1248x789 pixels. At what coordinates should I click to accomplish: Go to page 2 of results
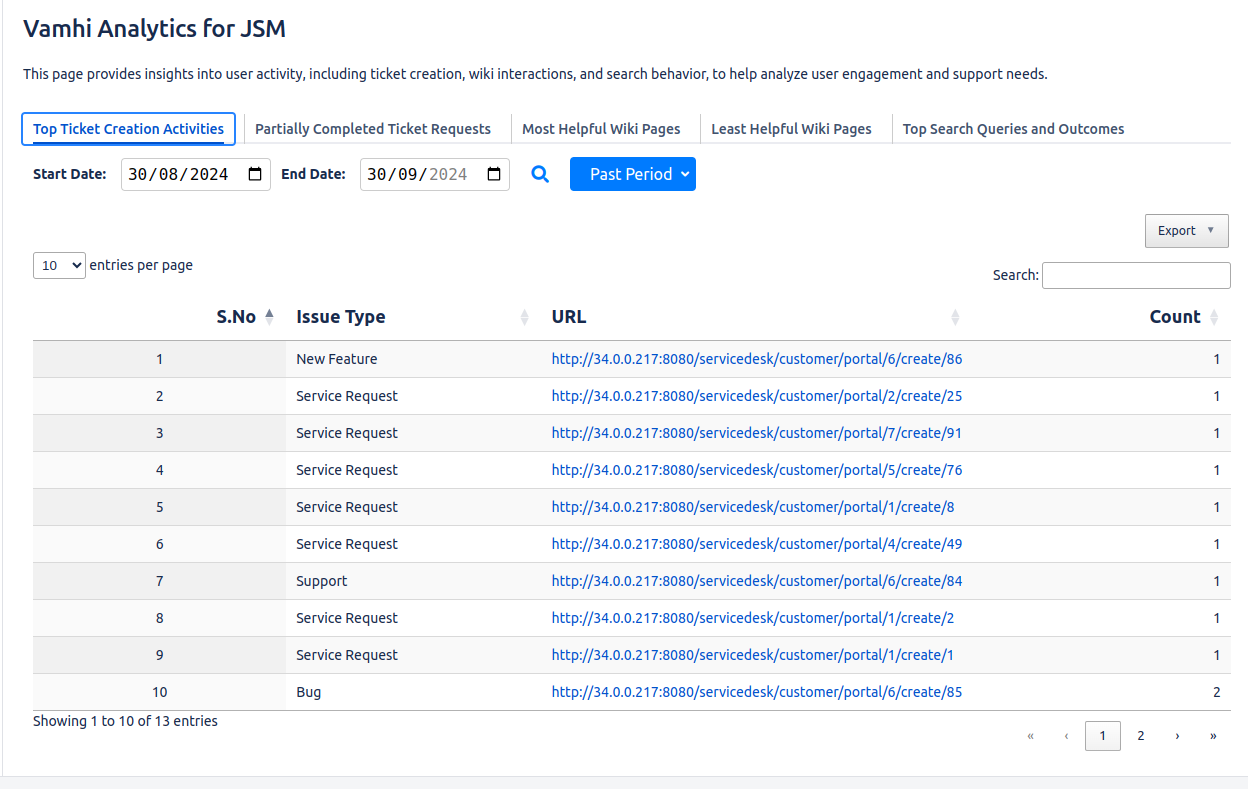(1140, 736)
